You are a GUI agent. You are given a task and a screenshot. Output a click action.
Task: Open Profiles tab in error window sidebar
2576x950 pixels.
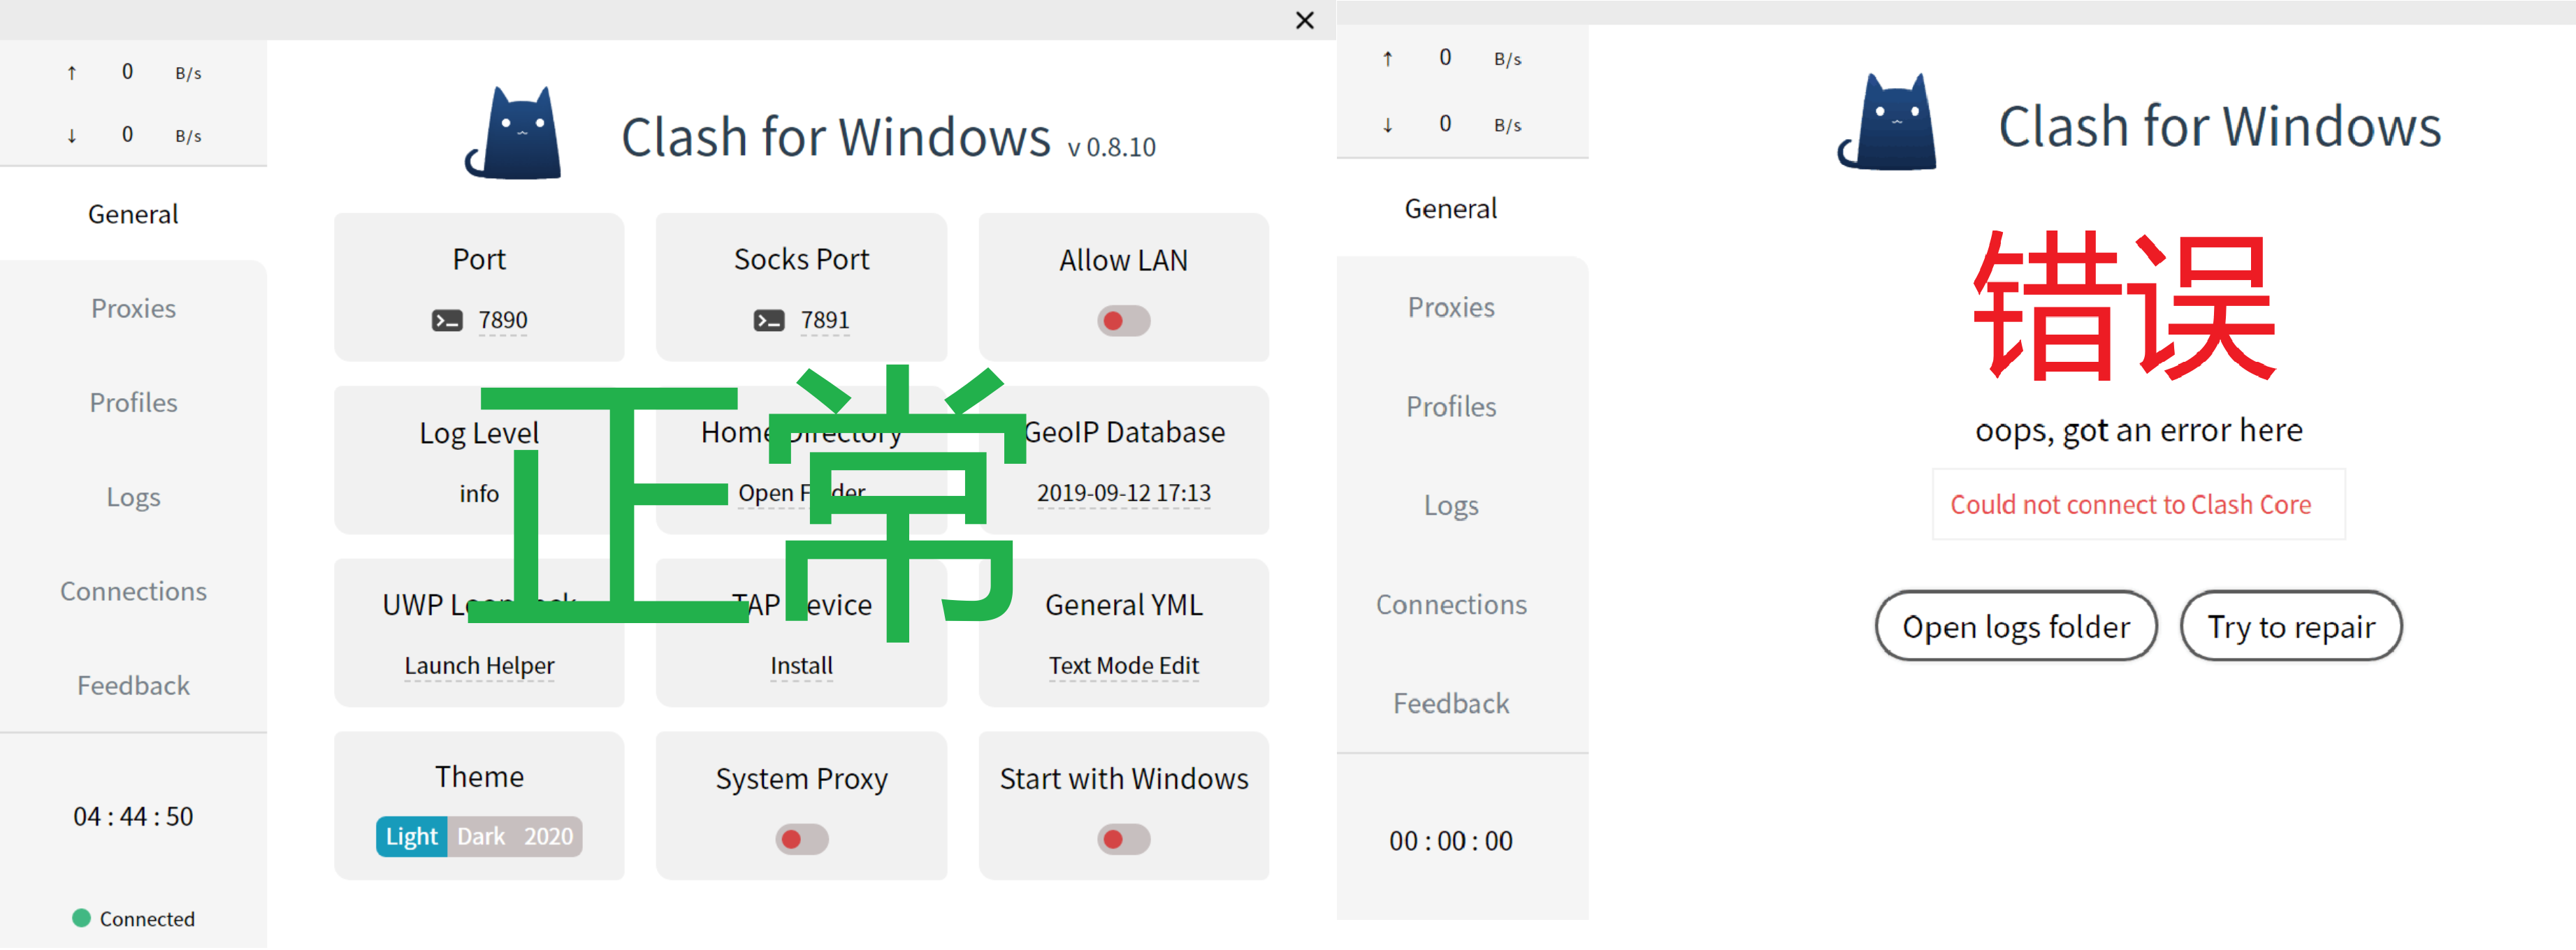tap(1450, 406)
